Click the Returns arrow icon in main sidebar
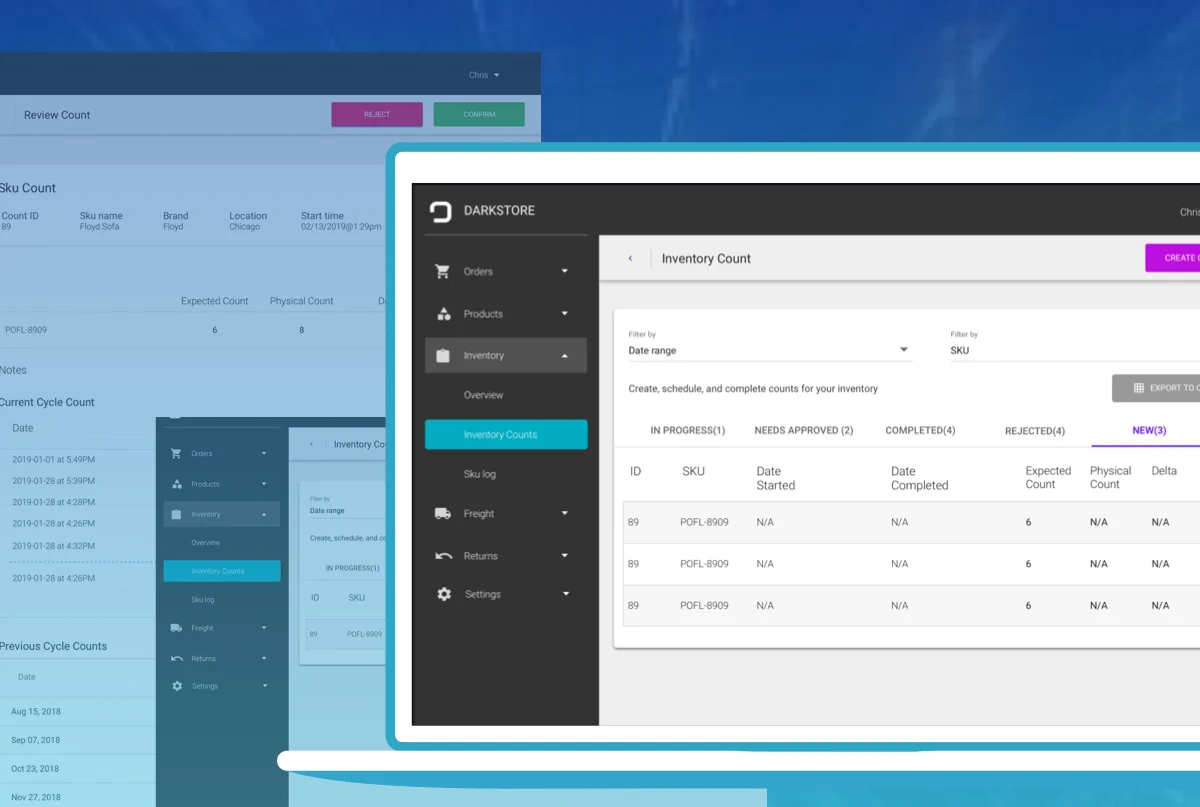The image size is (1200, 807). point(444,556)
